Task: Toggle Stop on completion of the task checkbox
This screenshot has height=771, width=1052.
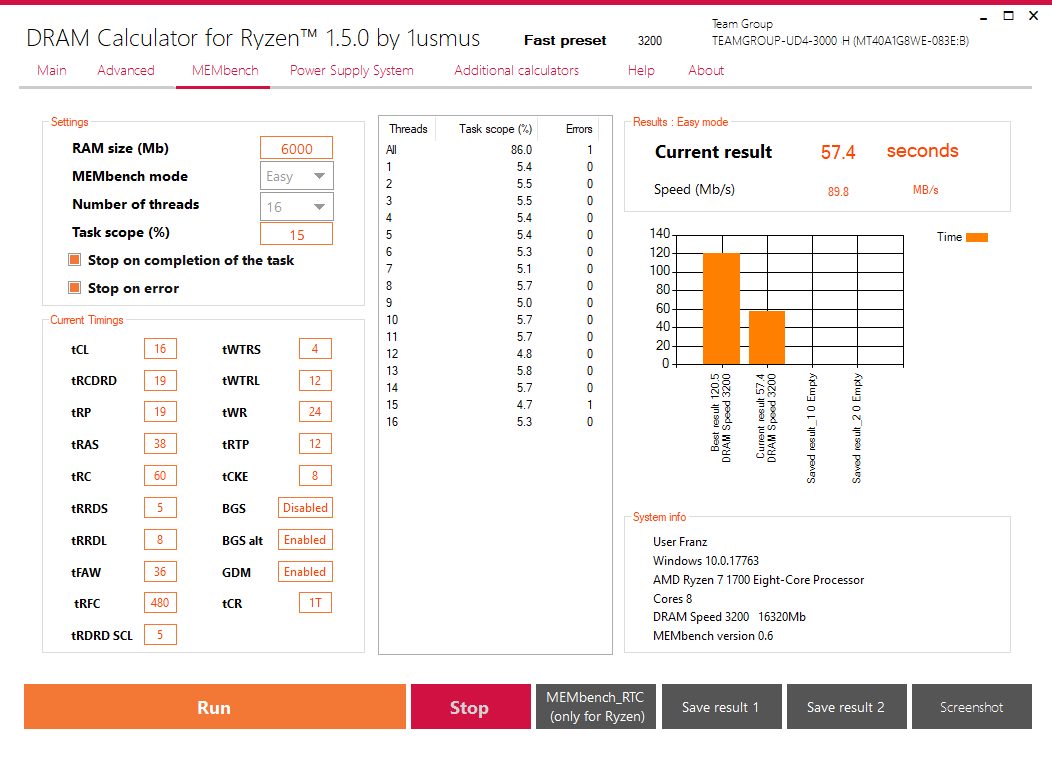Action: coord(75,260)
